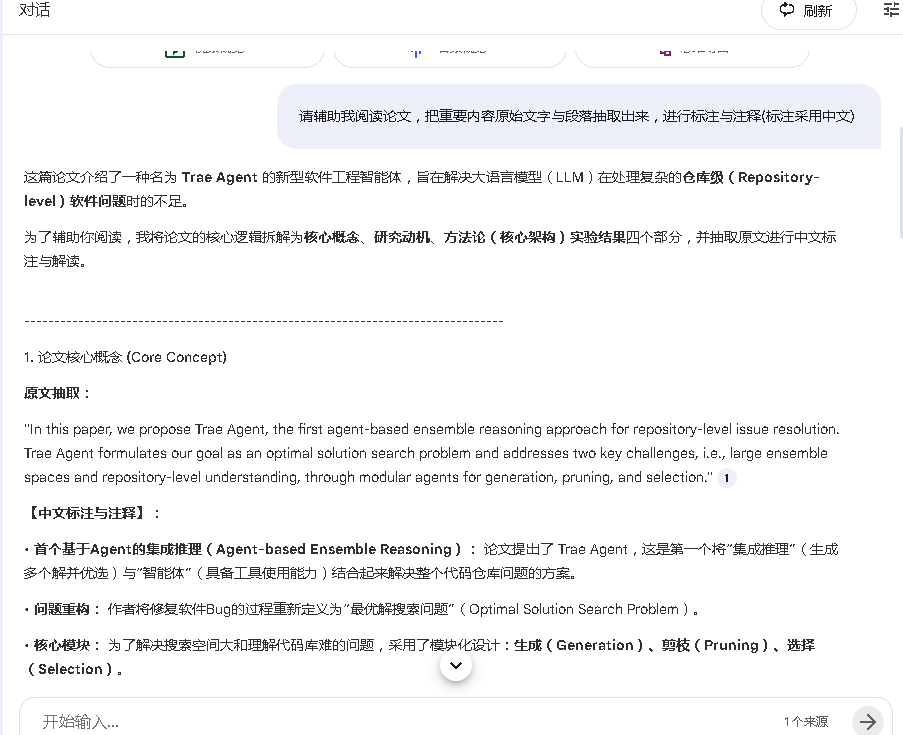Open the chat settings tune icon
The image size is (903, 735).
pos(891,10)
